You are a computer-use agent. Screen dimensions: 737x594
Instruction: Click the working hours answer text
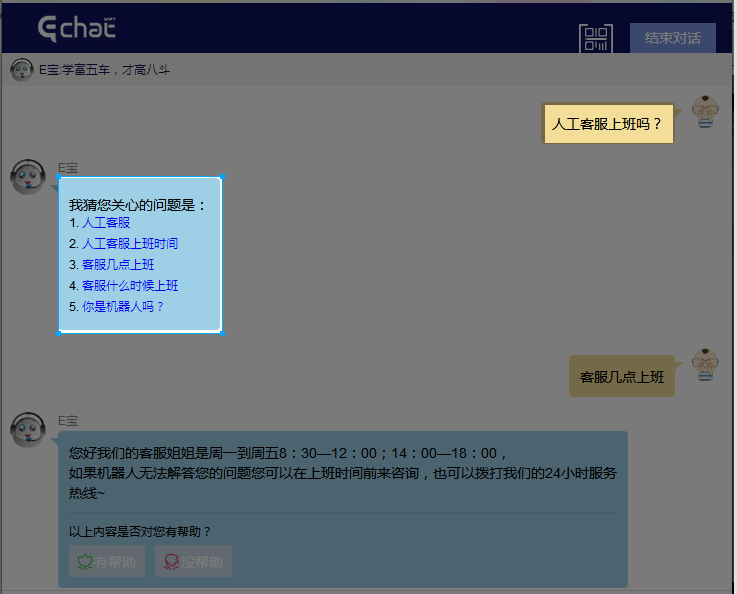coord(343,473)
